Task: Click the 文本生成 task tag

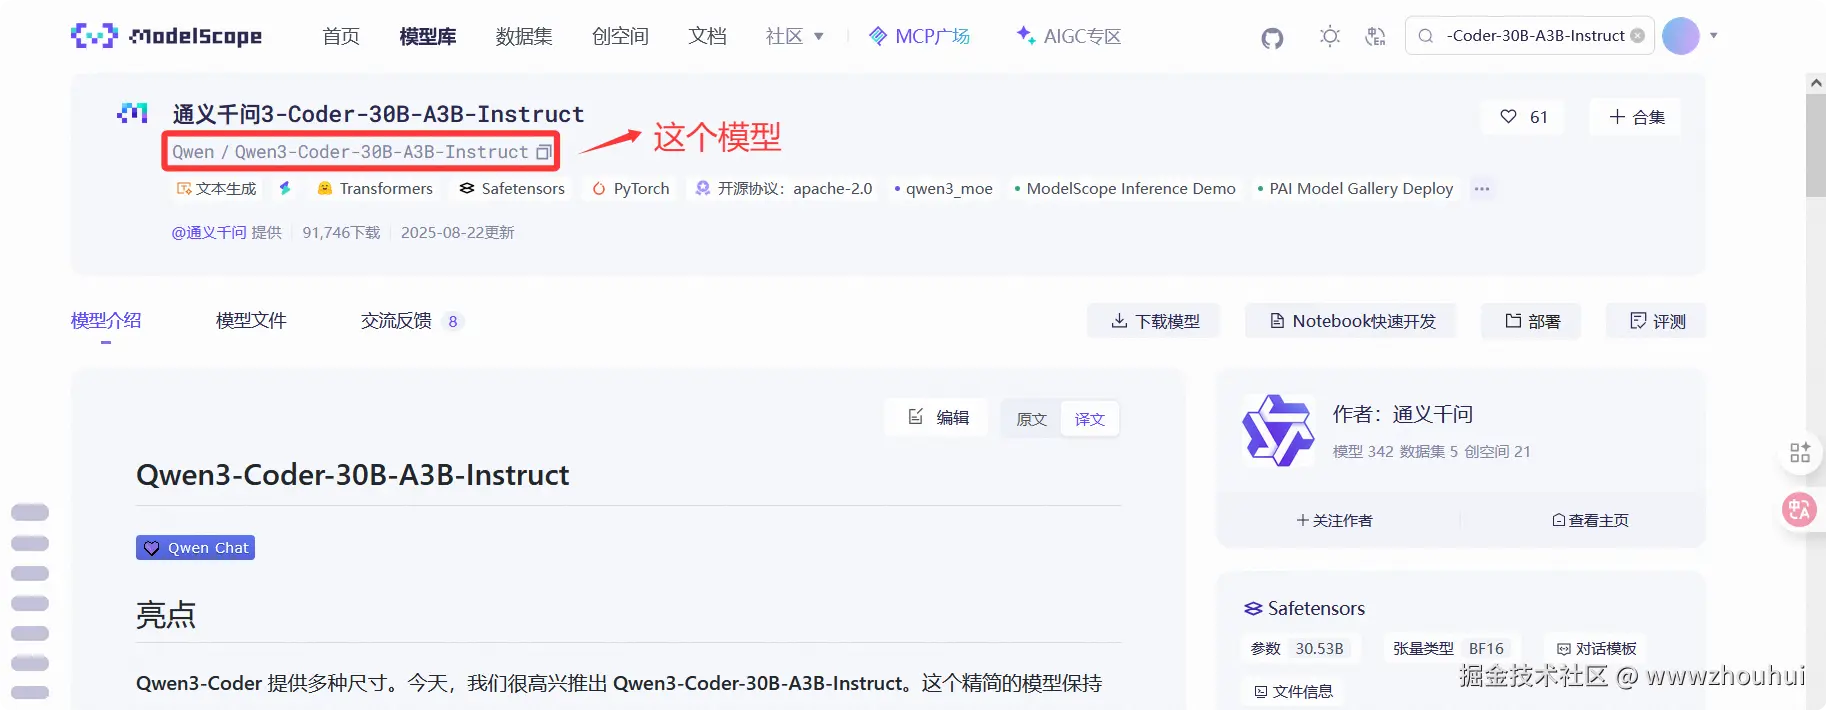Action: coord(216,188)
